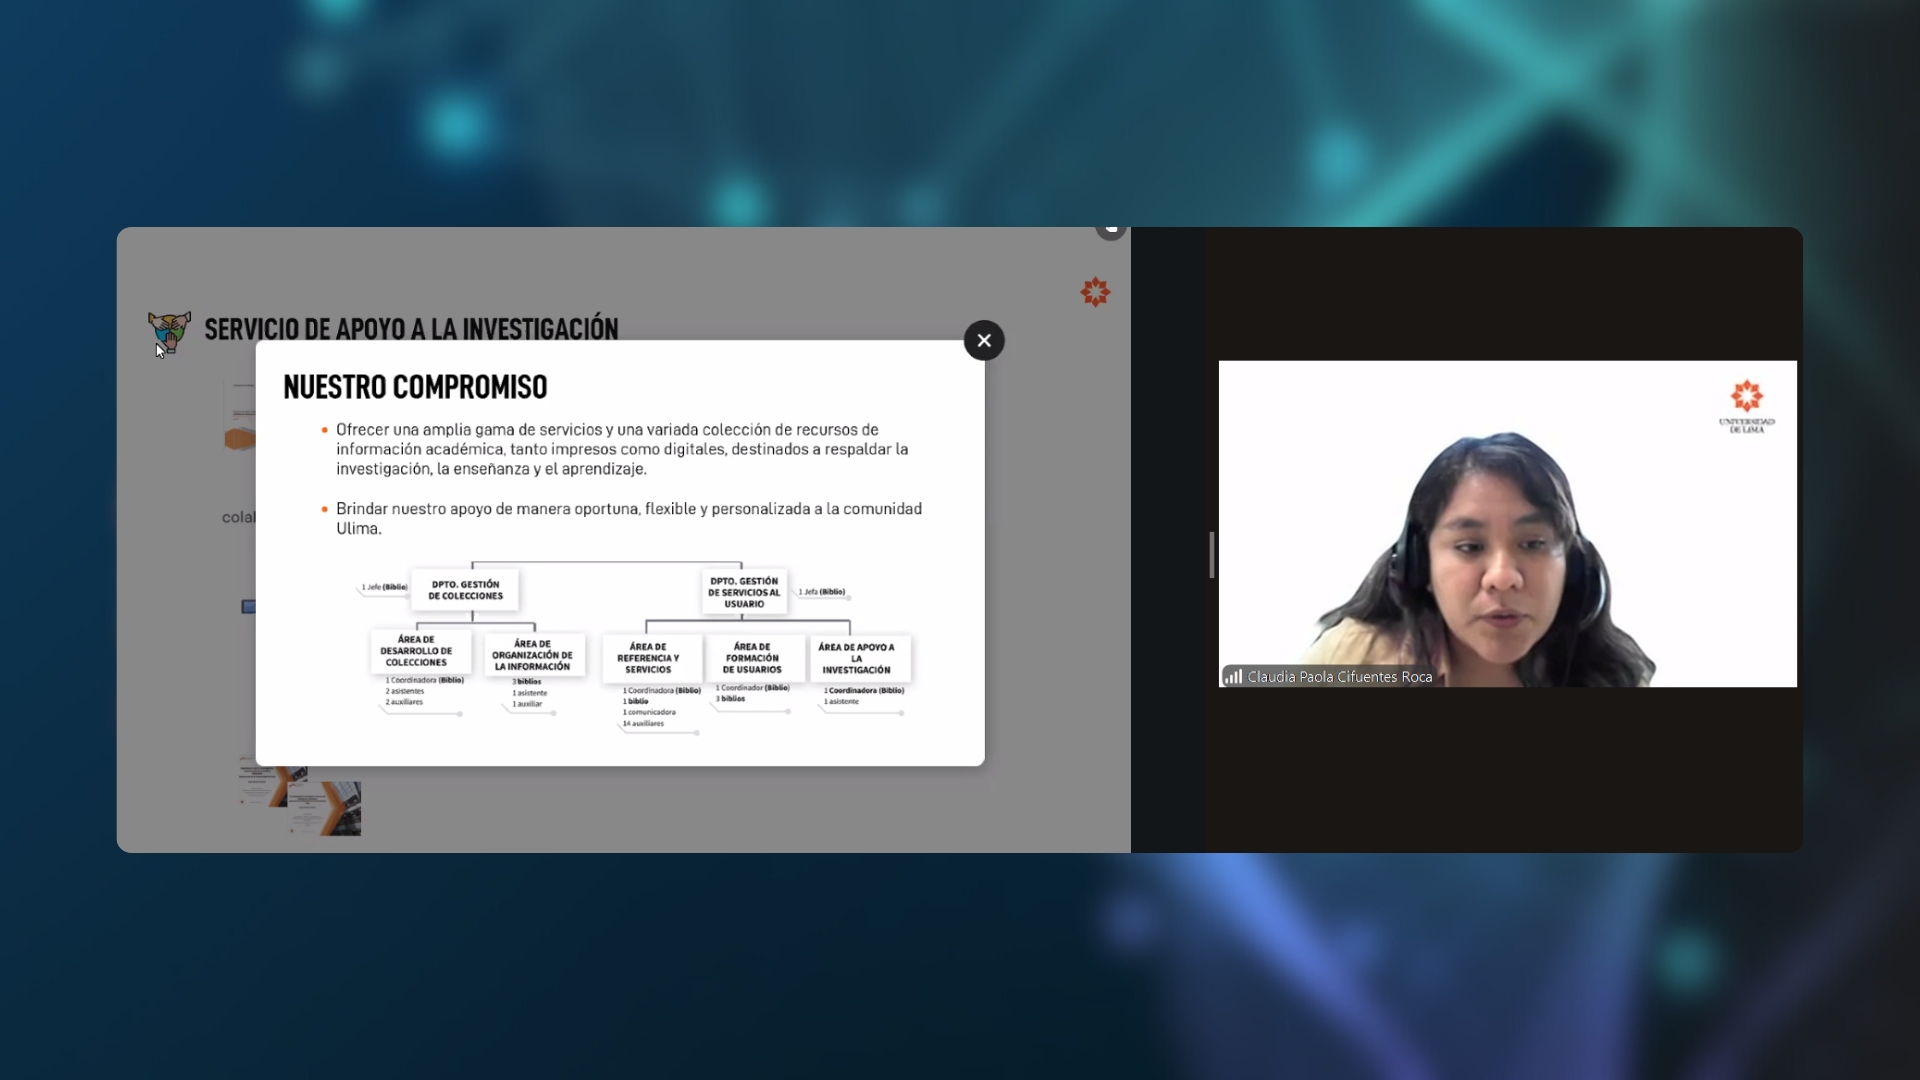Select Área de Referencia y Servicios box
The image size is (1920, 1080).
click(648, 658)
